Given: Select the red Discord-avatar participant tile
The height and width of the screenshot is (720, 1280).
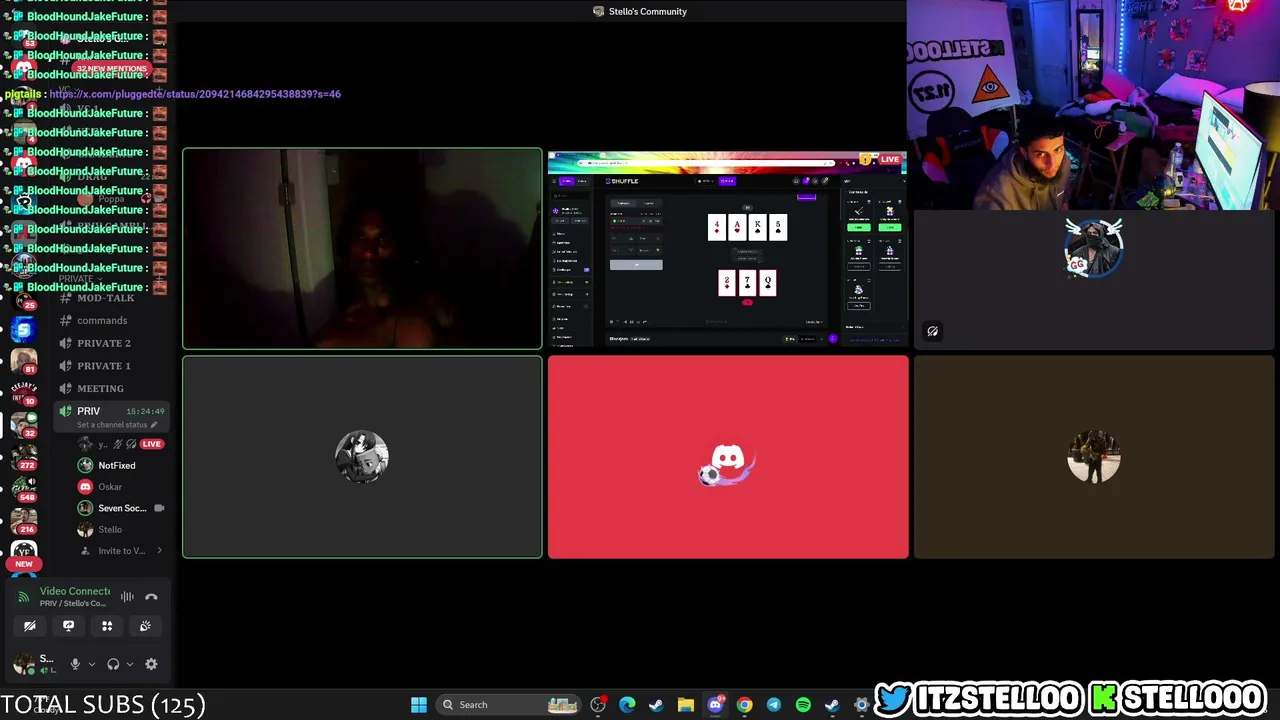Looking at the screenshot, I should [728, 457].
